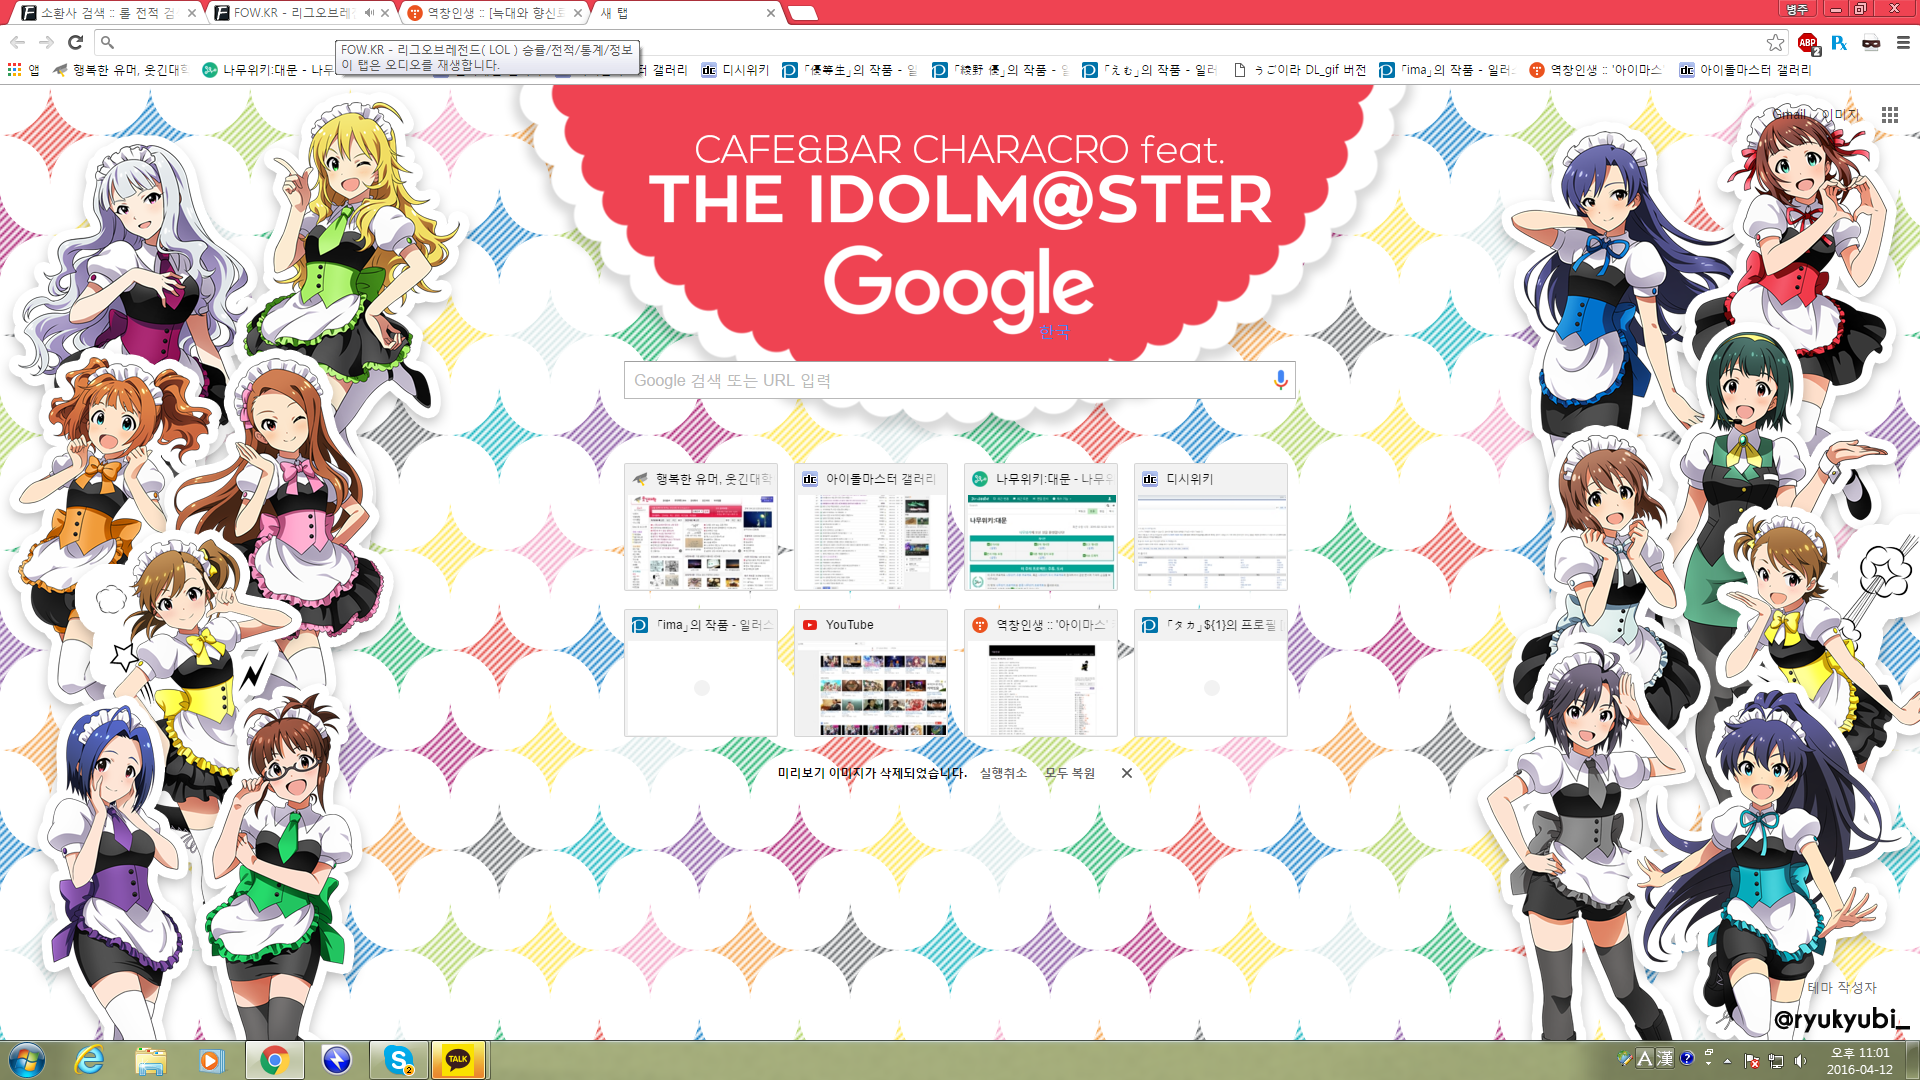The width and height of the screenshot is (1920, 1080).
Task: Bookmark page with star icon
Action: coord(1775,42)
